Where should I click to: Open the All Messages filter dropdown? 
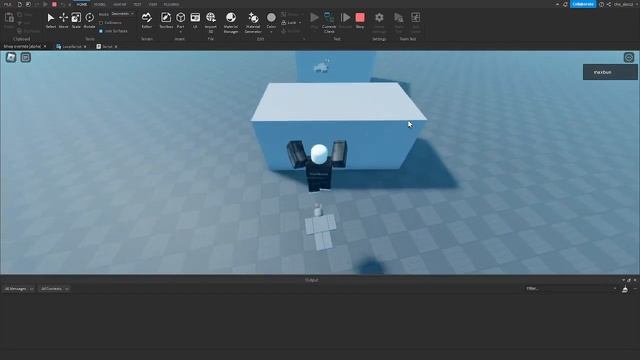19,289
